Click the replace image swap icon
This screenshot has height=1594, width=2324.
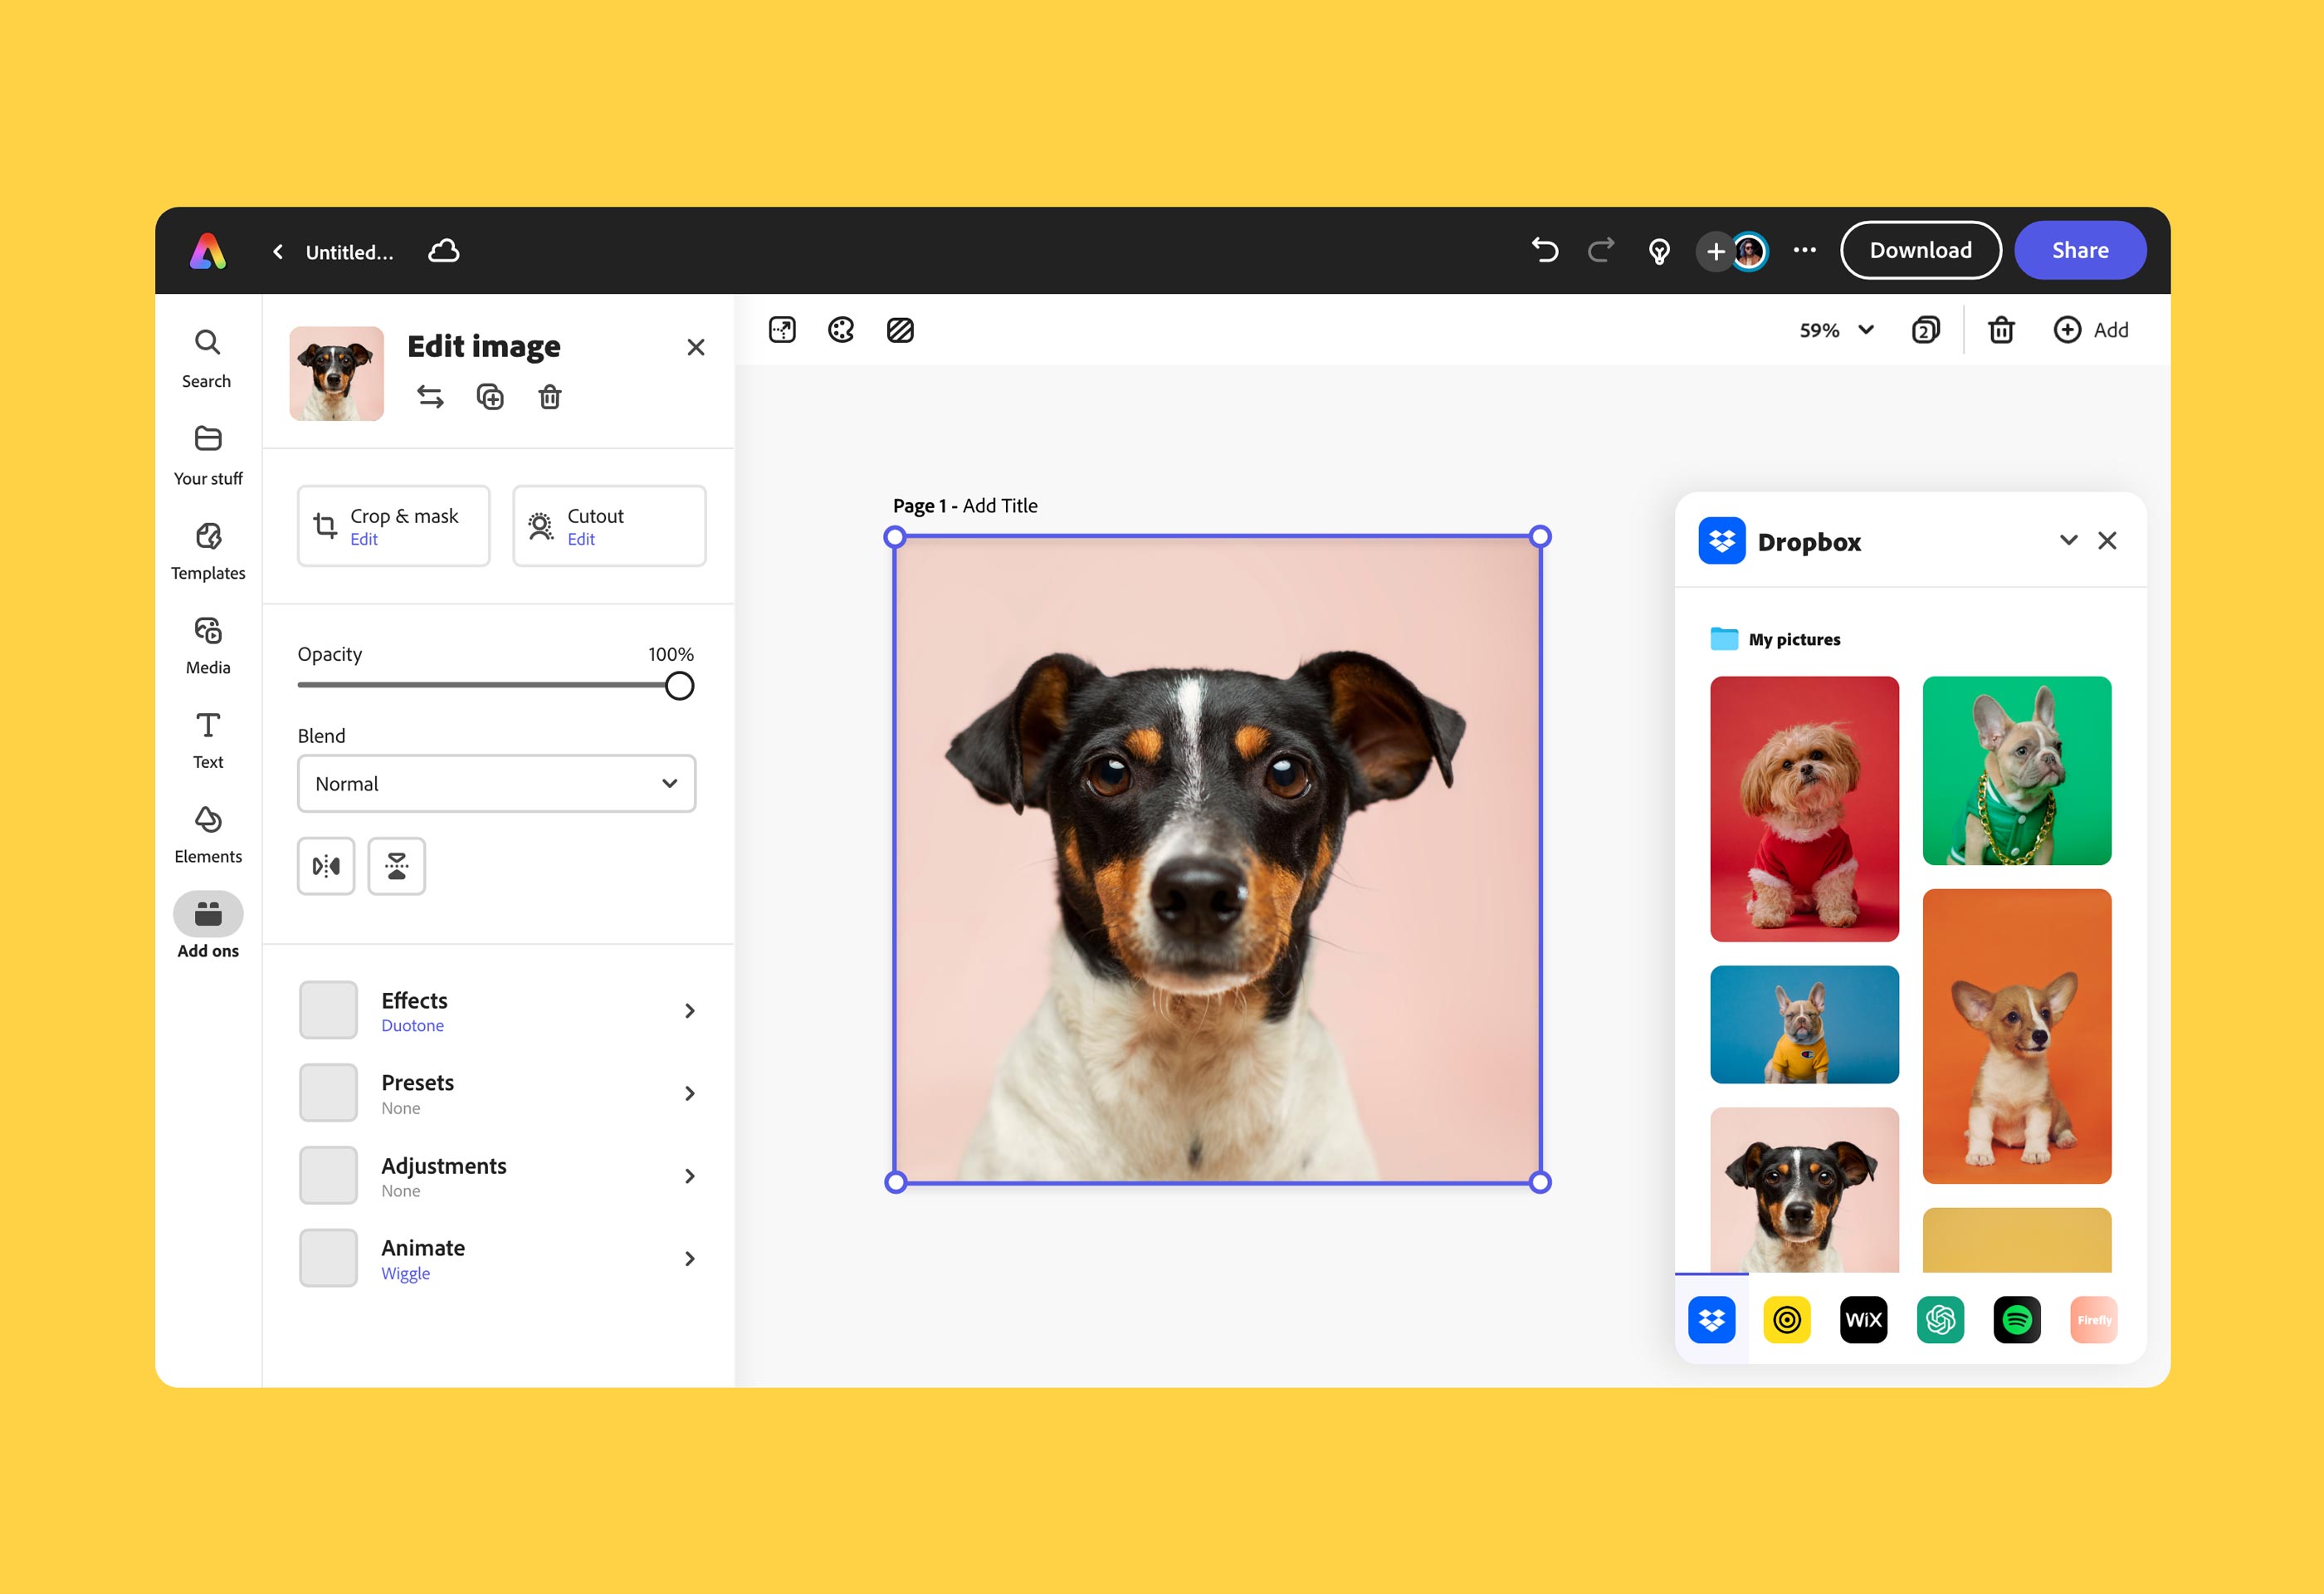(430, 397)
